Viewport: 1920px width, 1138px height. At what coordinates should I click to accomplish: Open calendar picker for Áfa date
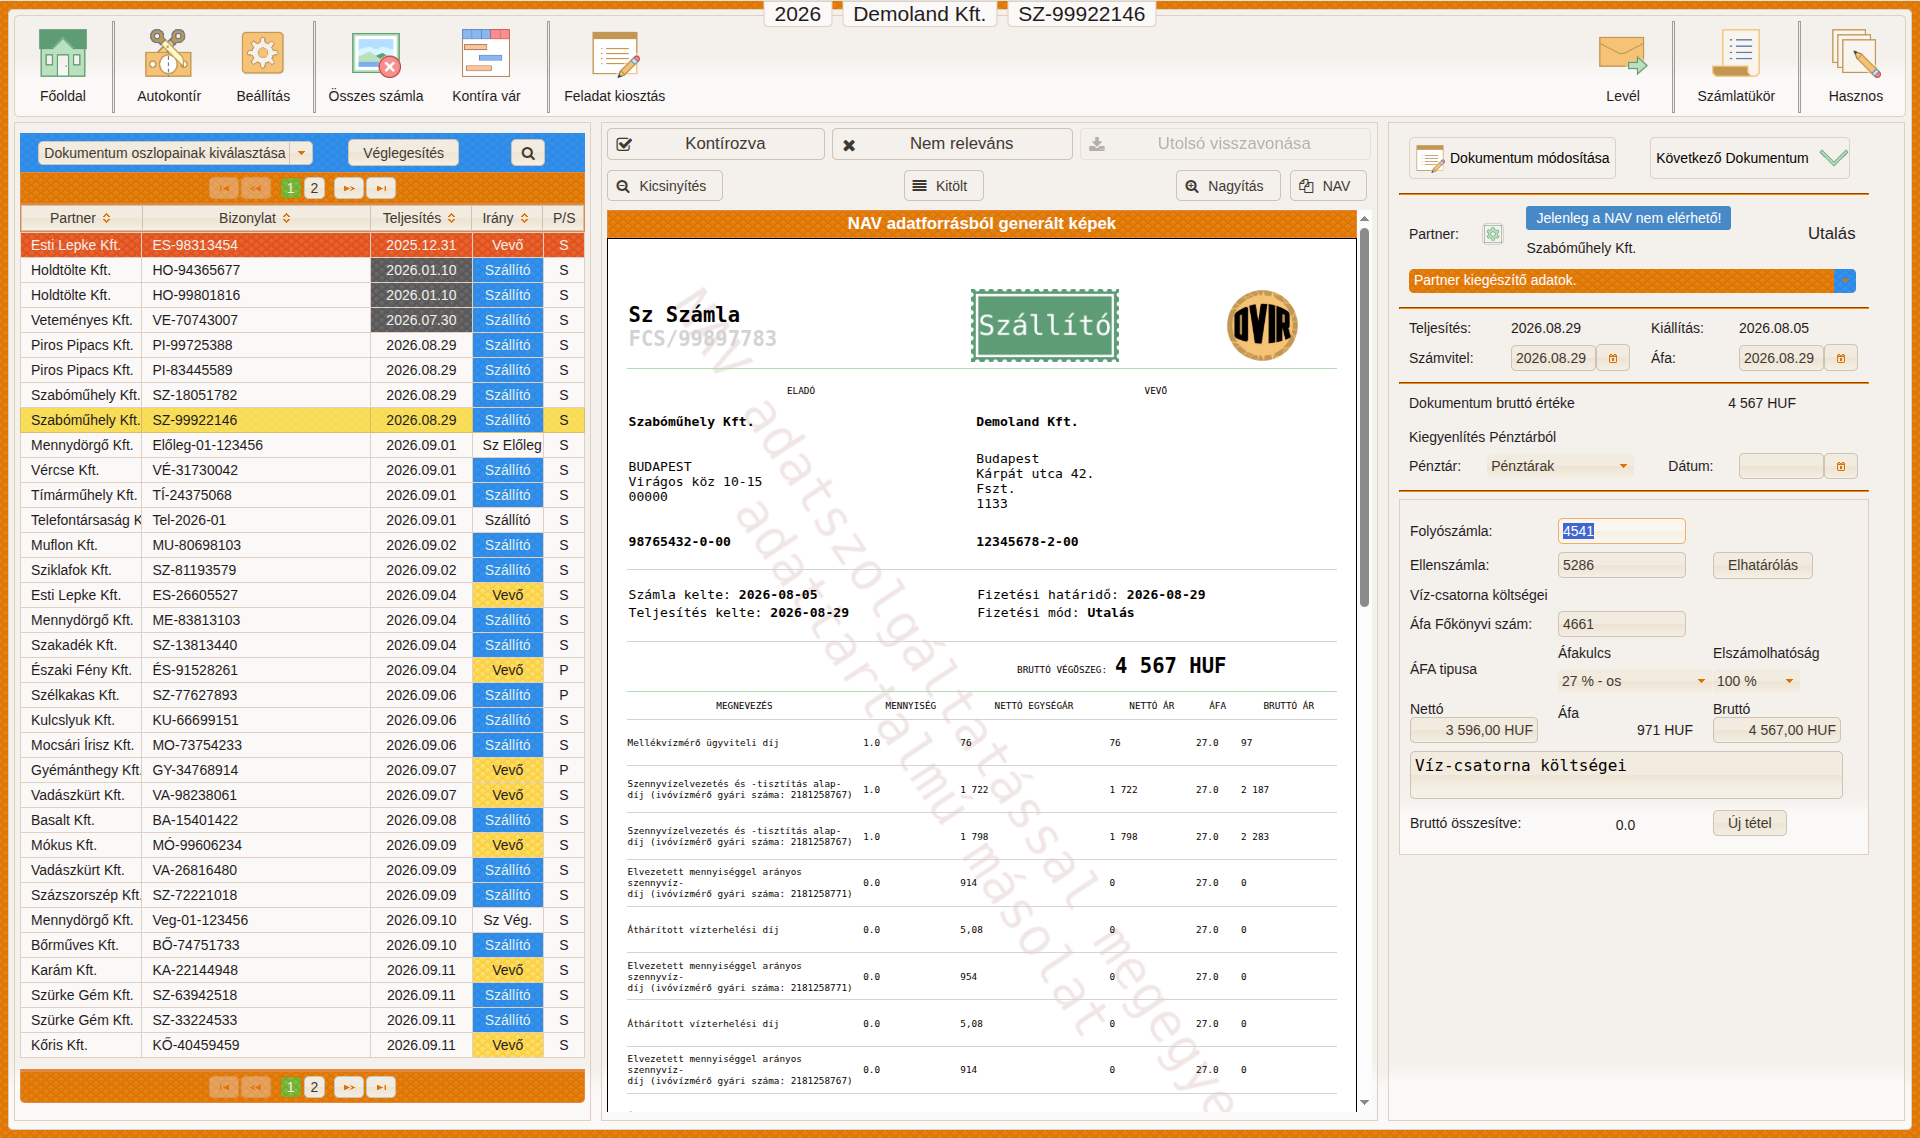coord(1841,358)
